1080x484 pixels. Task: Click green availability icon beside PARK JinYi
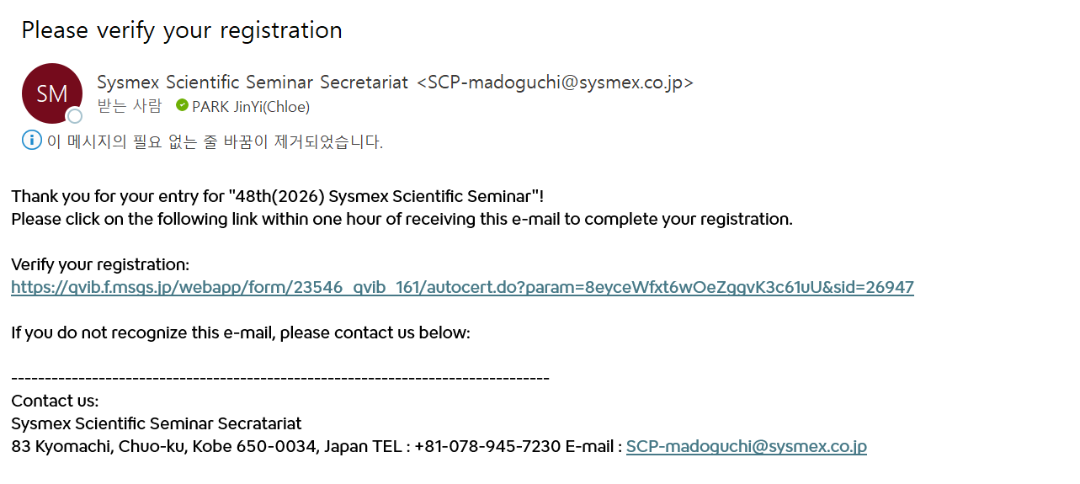point(182,106)
